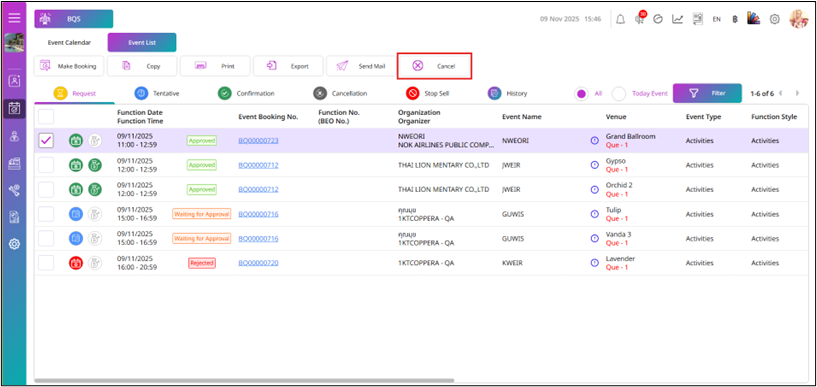Open the Confirmation status tab
Screen dimensions: 817x387
pos(246,93)
